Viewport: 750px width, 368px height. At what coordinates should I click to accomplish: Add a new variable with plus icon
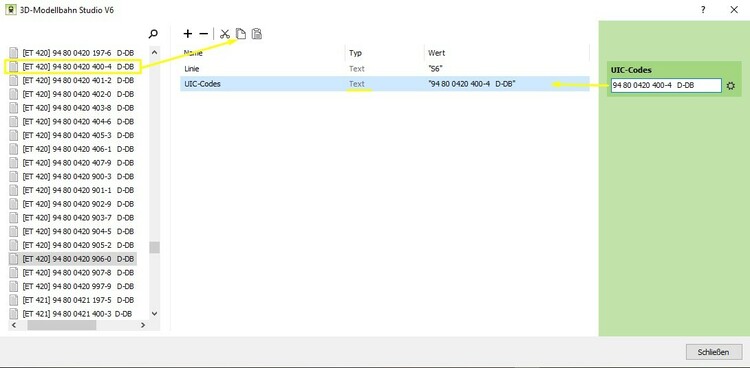pos(188,34)
